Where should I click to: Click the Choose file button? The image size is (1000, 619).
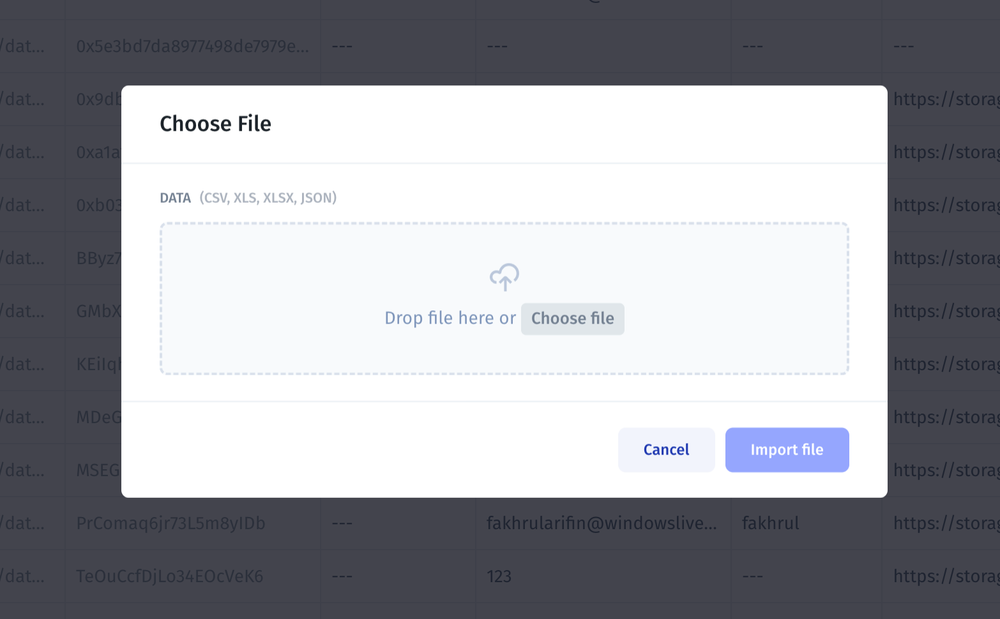pyautogui.click(x=572, y=318)
